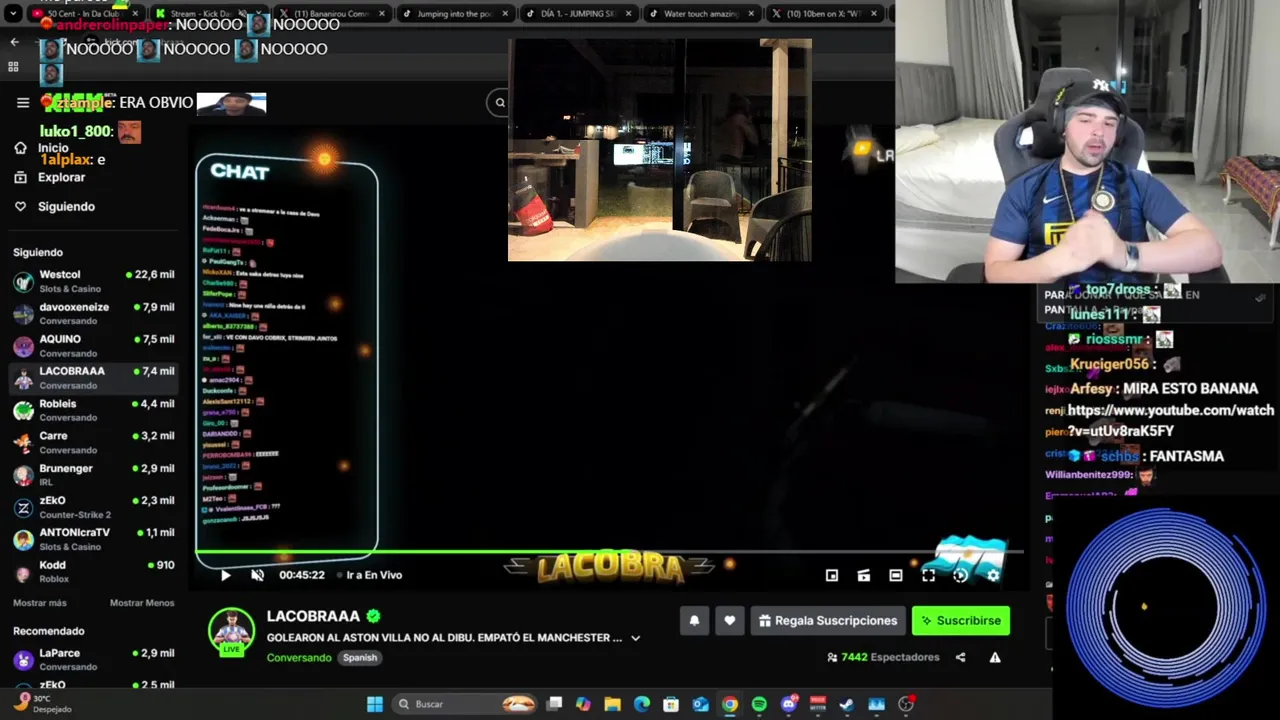The height and width of the screenshot is (720, 1280).
Task: Unmute the stream audio speaker icon
Action: pyautogui.click(x=257, y=575)
